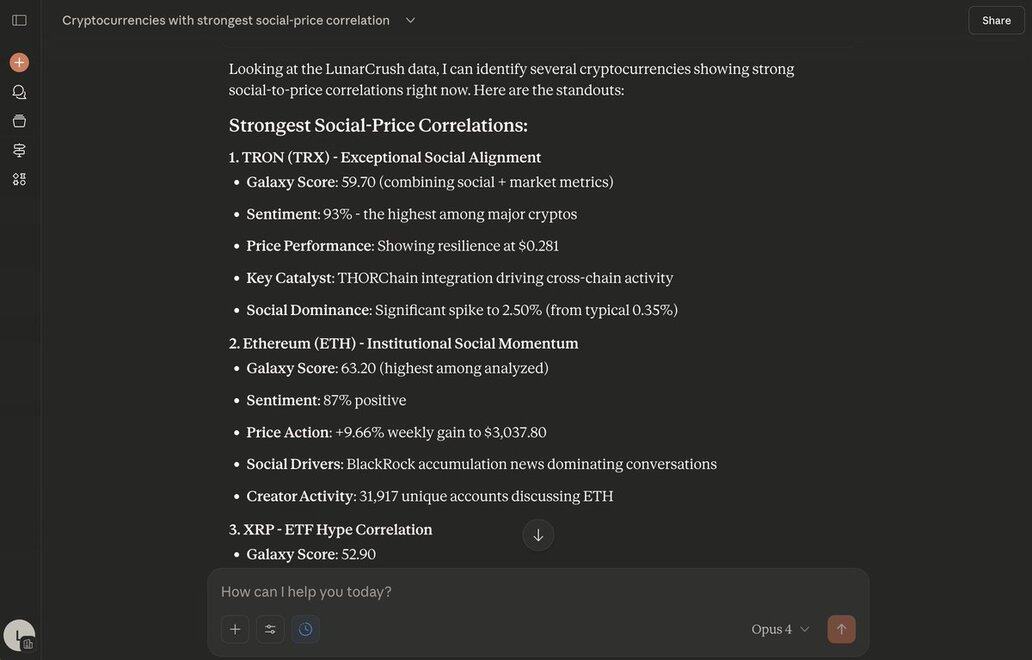
Task: Open the projects icon in sidebar
Action: point(19,121)
